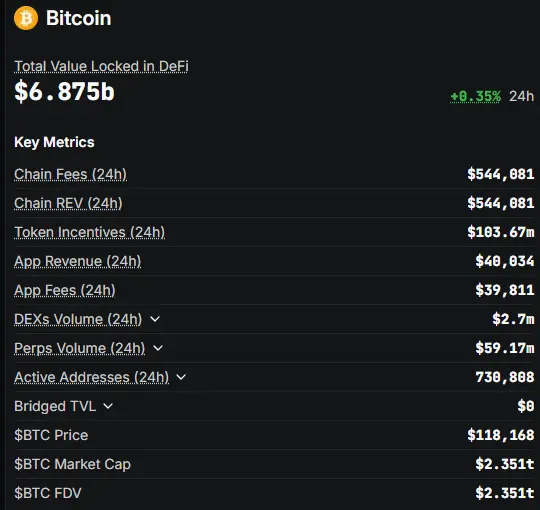Screen dimensions: 540x510
Task: Select the Token Incentives (24h) label
Action: click(90, 232)
